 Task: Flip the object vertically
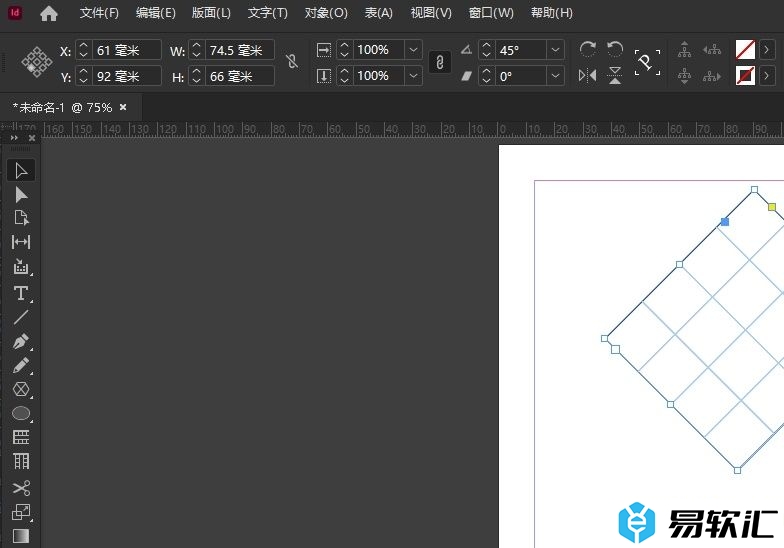(614, 76)
